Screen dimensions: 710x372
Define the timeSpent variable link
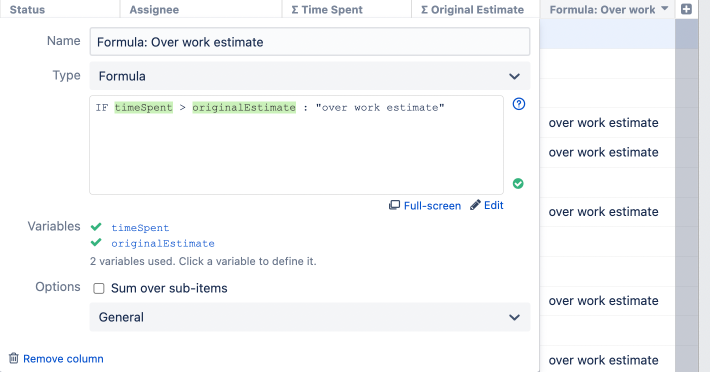pyautogui.click(x=140, y=228)
